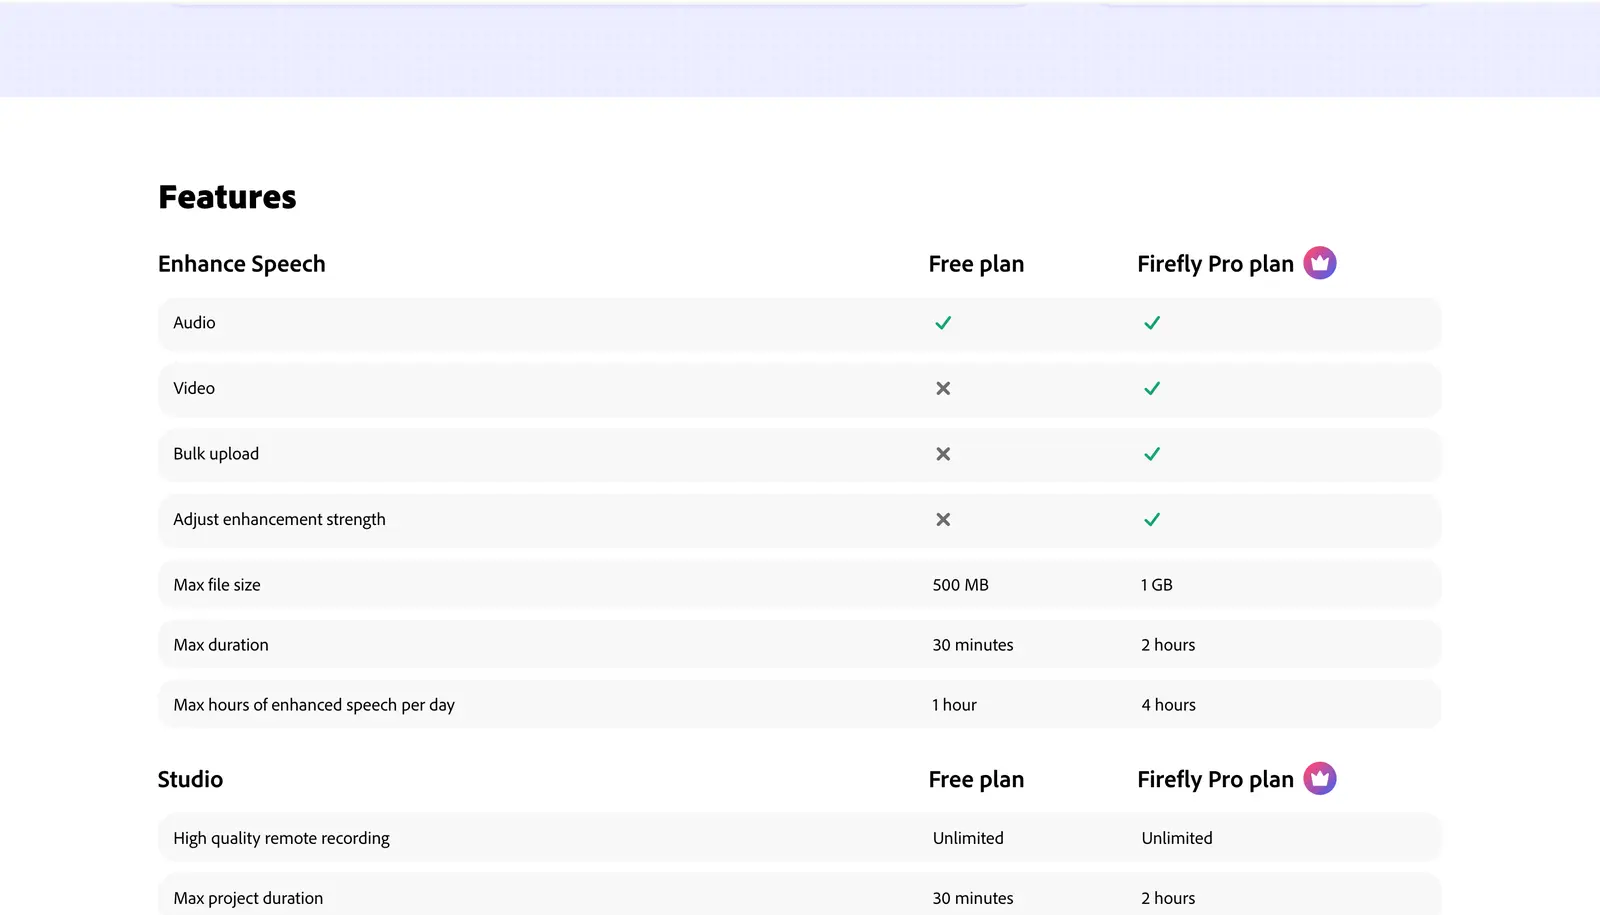Viewport: 1600px width, 915px height.
Task: Click the Free plan X for Adjust enhancement strength
Action: pos(943,519)
